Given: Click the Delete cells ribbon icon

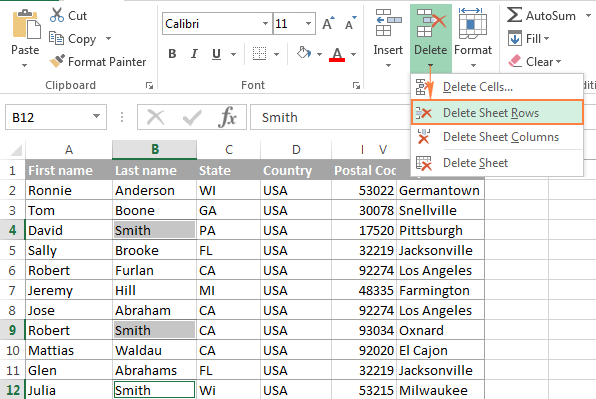Looking at the screenshot, I should click(x=431, y=23).
